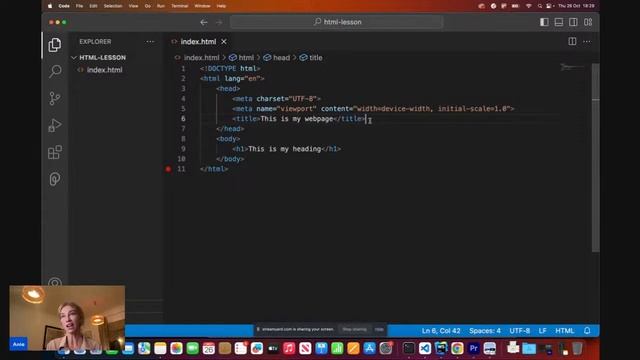Go forward using the right arrow

tap(219, 22)
